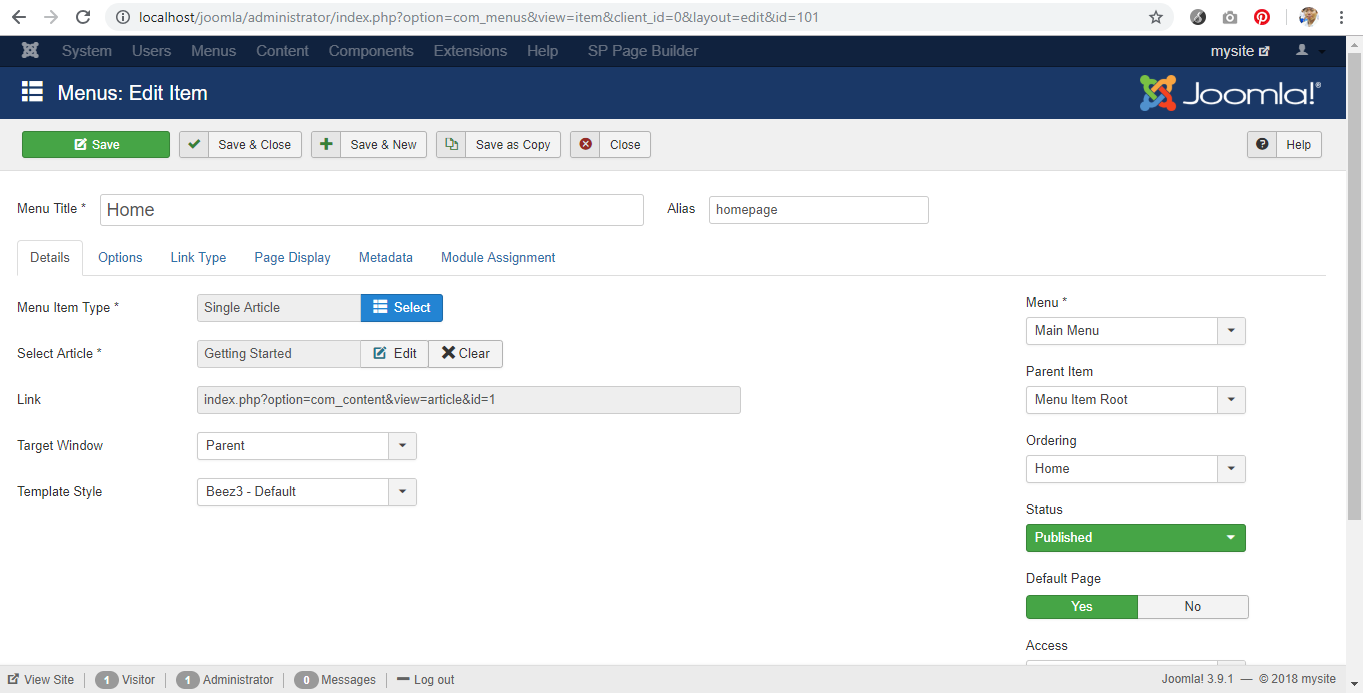This screenshot has height=693, width=1363.
Task: Click the Help question mark icon
Action: pos(1262,144)
